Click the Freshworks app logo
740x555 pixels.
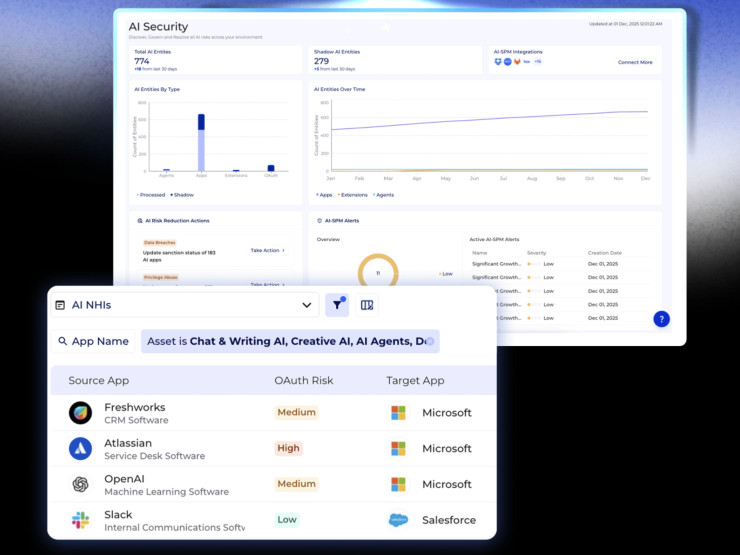(80, 413)
